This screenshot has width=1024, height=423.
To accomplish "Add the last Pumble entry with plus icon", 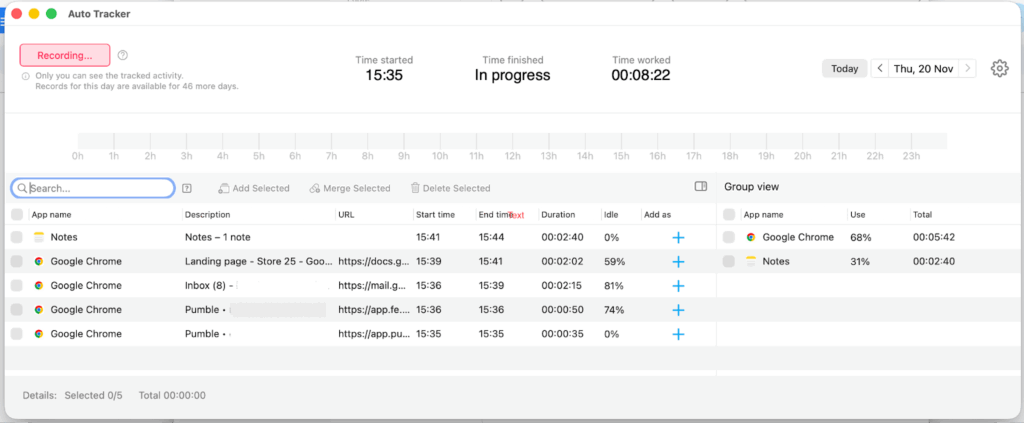I will click(x=678, y=334).
